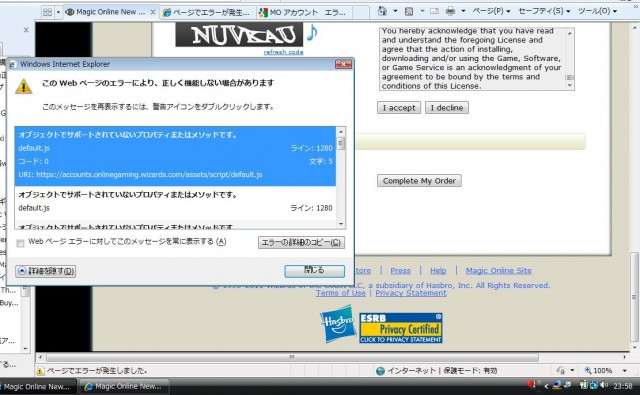Click the warning icon in status bar
The image size is (640, 395).
click(x=40, y=371)
